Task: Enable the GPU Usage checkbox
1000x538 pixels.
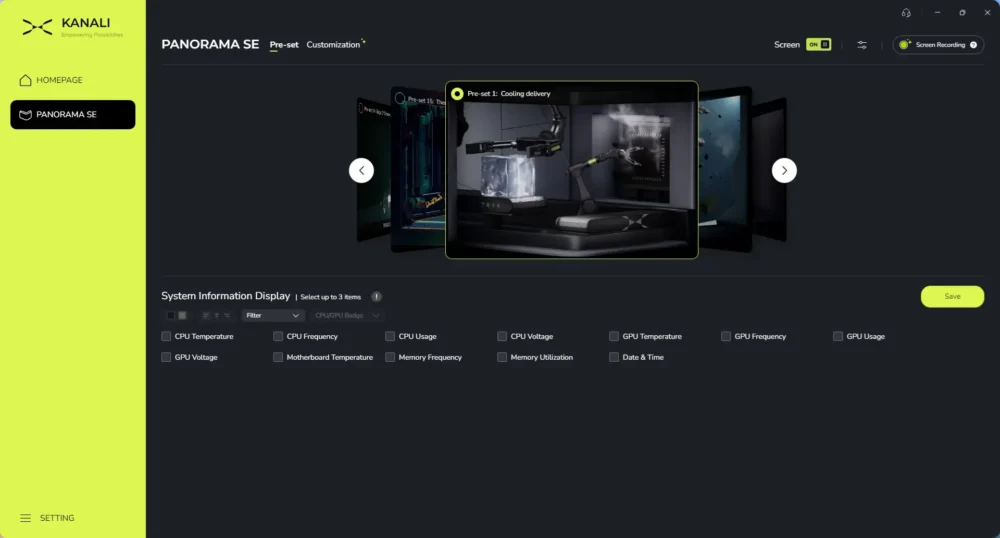Action: pyautogui.click(x=837, y=337)
